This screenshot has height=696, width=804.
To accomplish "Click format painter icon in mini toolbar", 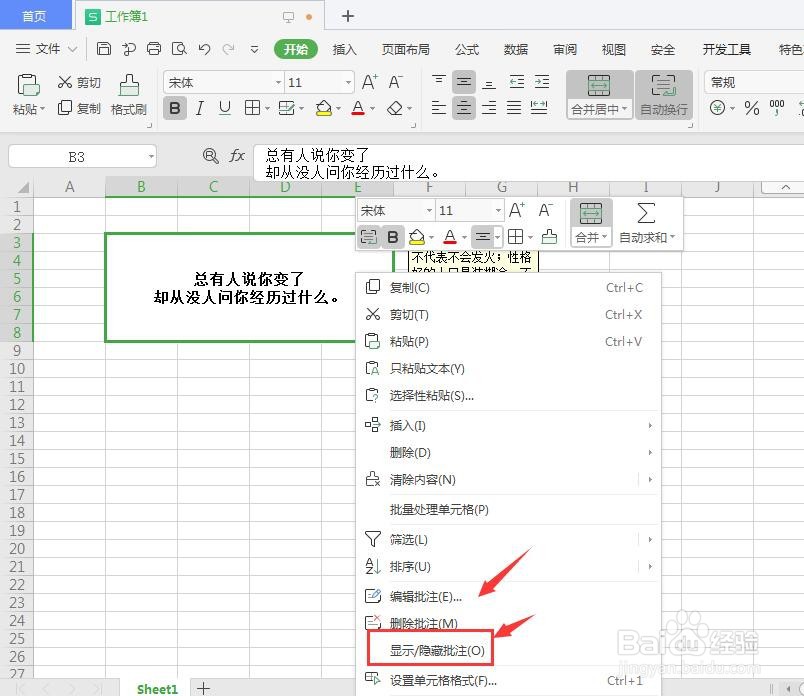I will coord(549,237).
